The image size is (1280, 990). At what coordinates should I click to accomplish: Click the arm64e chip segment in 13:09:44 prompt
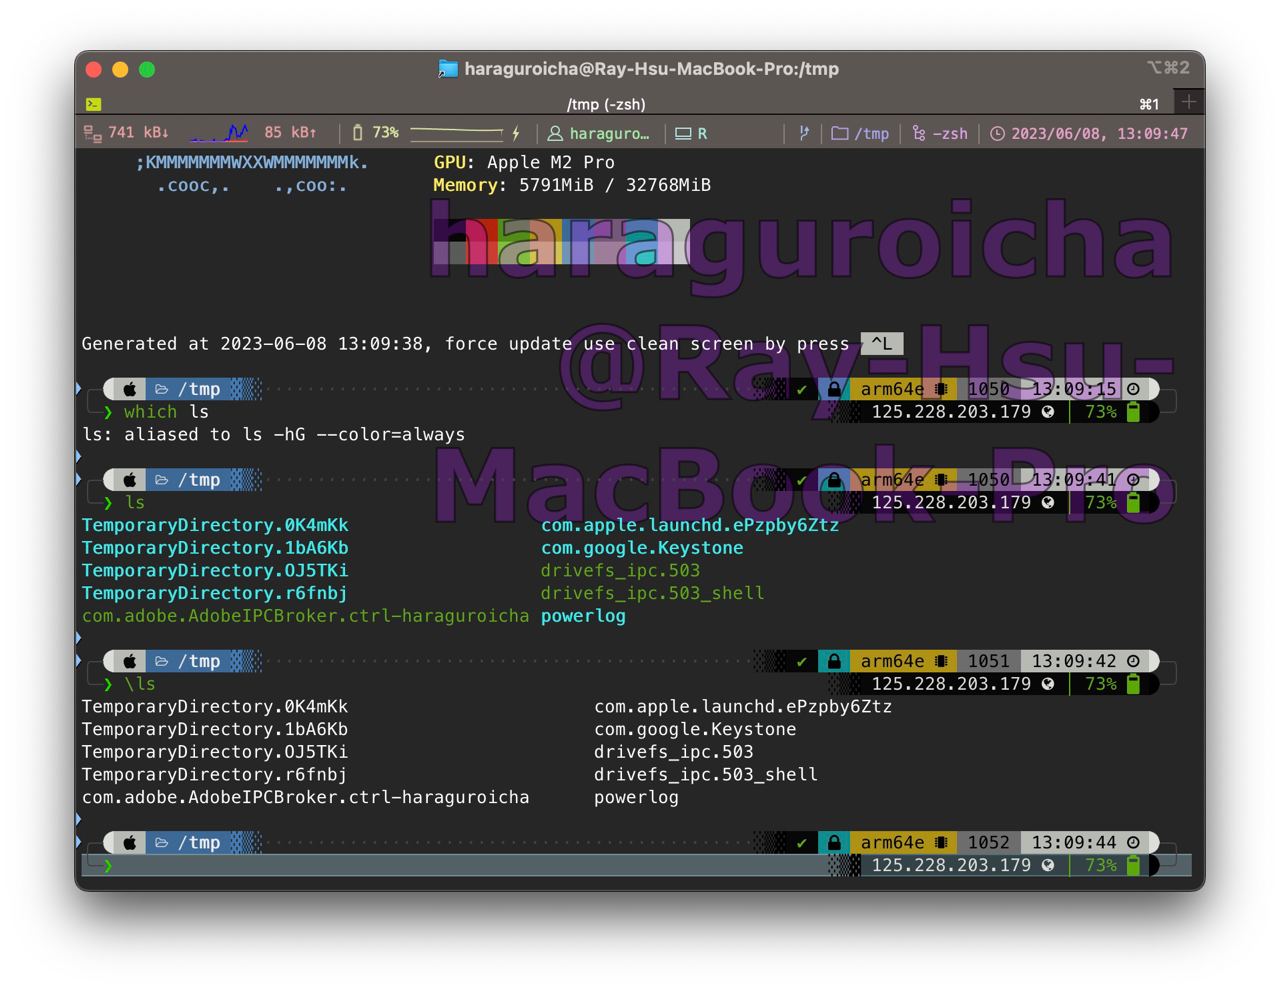pos(903,843)
